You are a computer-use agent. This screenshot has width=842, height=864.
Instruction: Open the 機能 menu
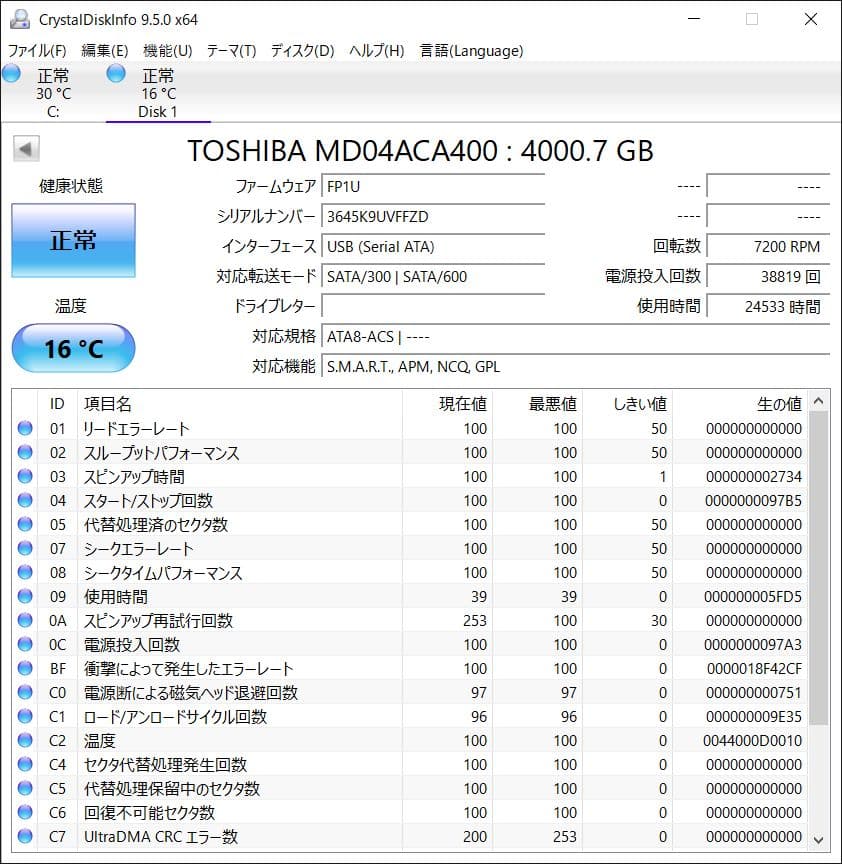[166, 50]
